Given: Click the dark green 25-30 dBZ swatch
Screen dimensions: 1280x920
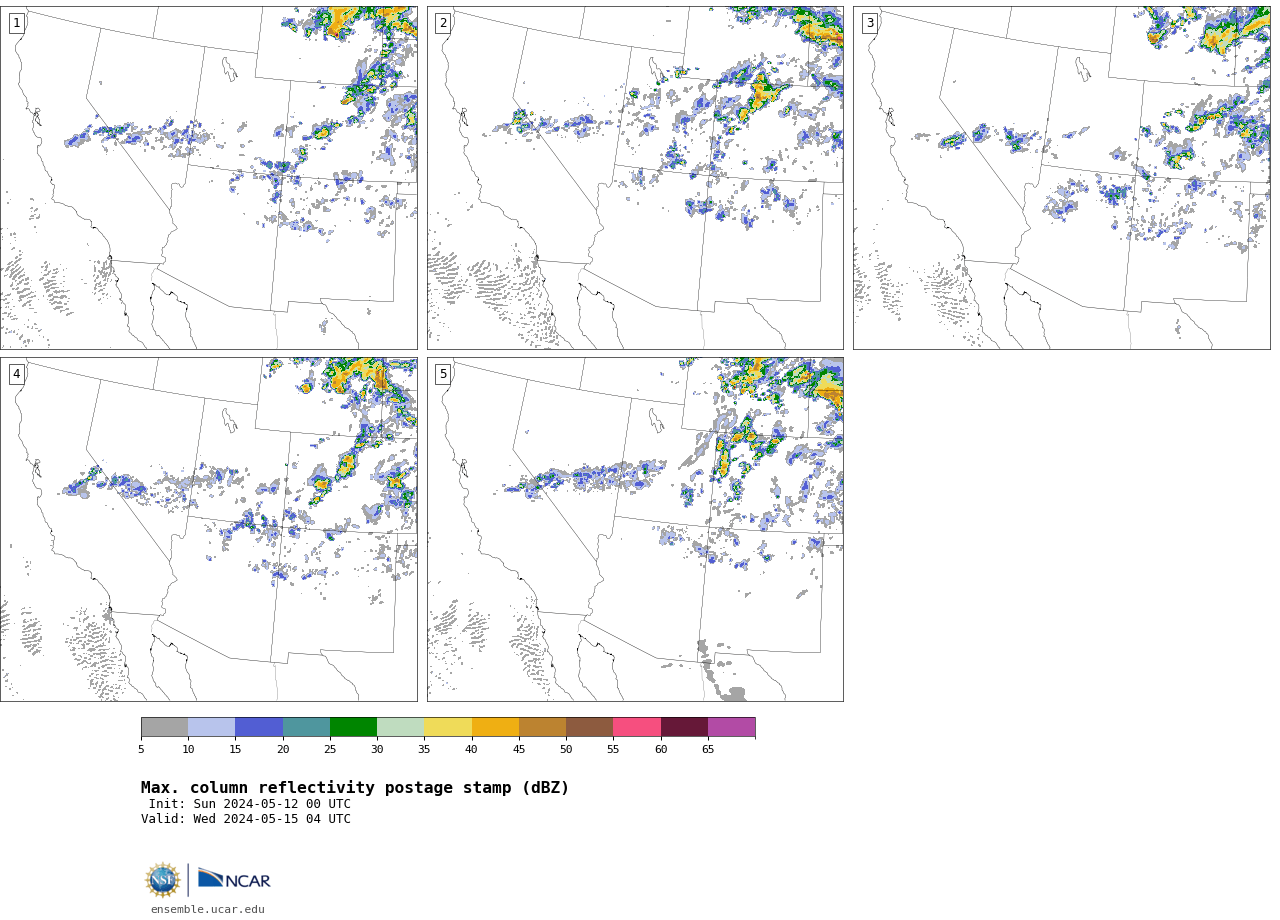Looking at the screenshot, I should (x=353, y=727).
